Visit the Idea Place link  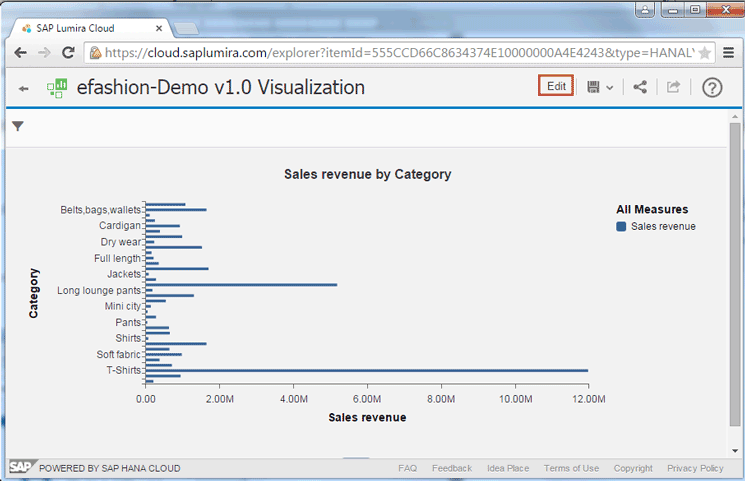click(x=508, y=468)
